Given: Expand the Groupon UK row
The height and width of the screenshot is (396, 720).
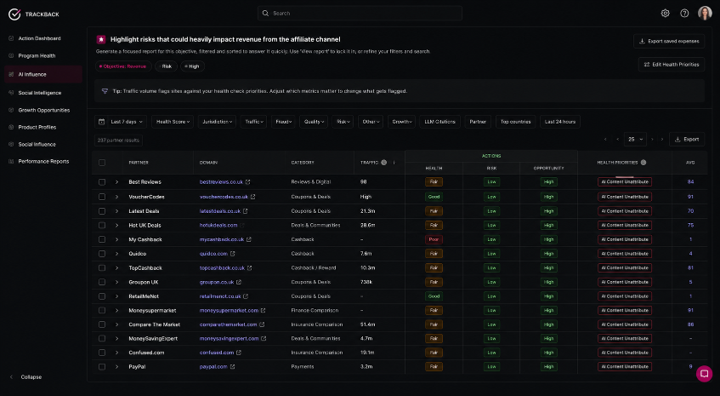Looking at the screenshot, I should pyautogui.click(x=117, y=282).
